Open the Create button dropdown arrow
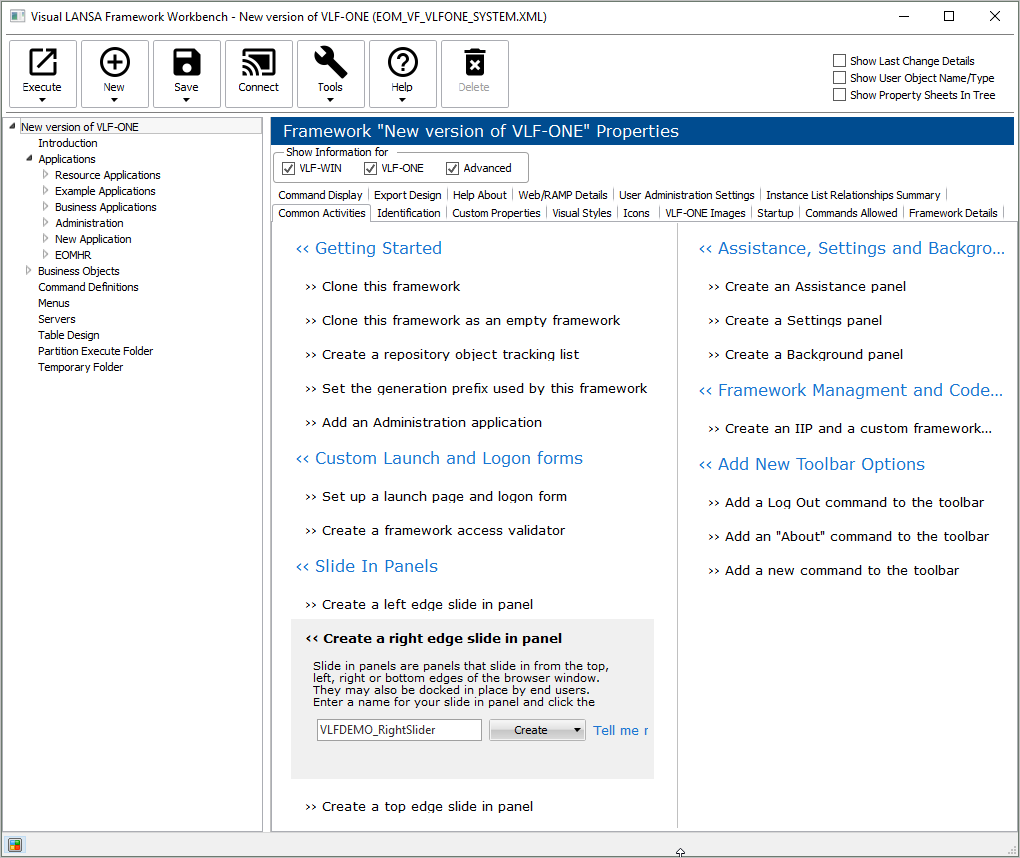1020x858 pixels. pos(577,730)
